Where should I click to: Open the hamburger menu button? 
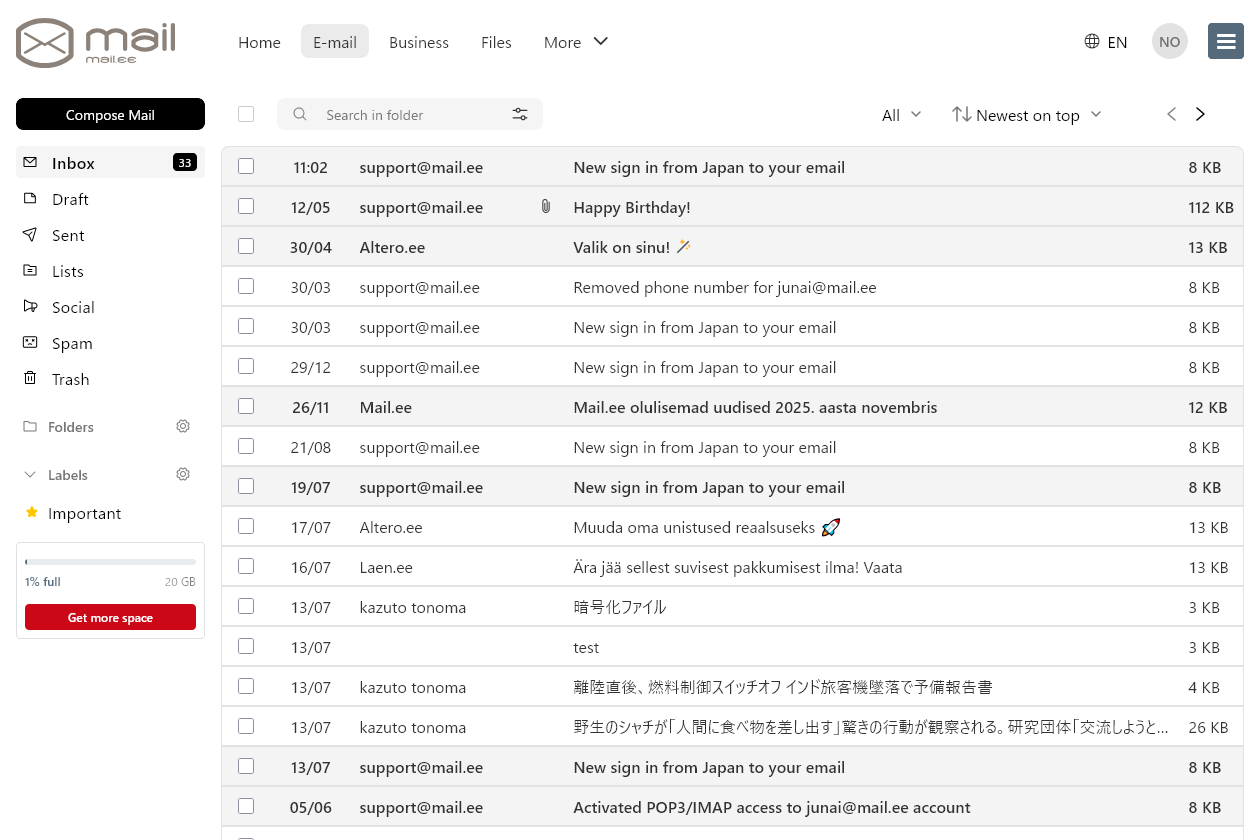tap(1226, 42)
